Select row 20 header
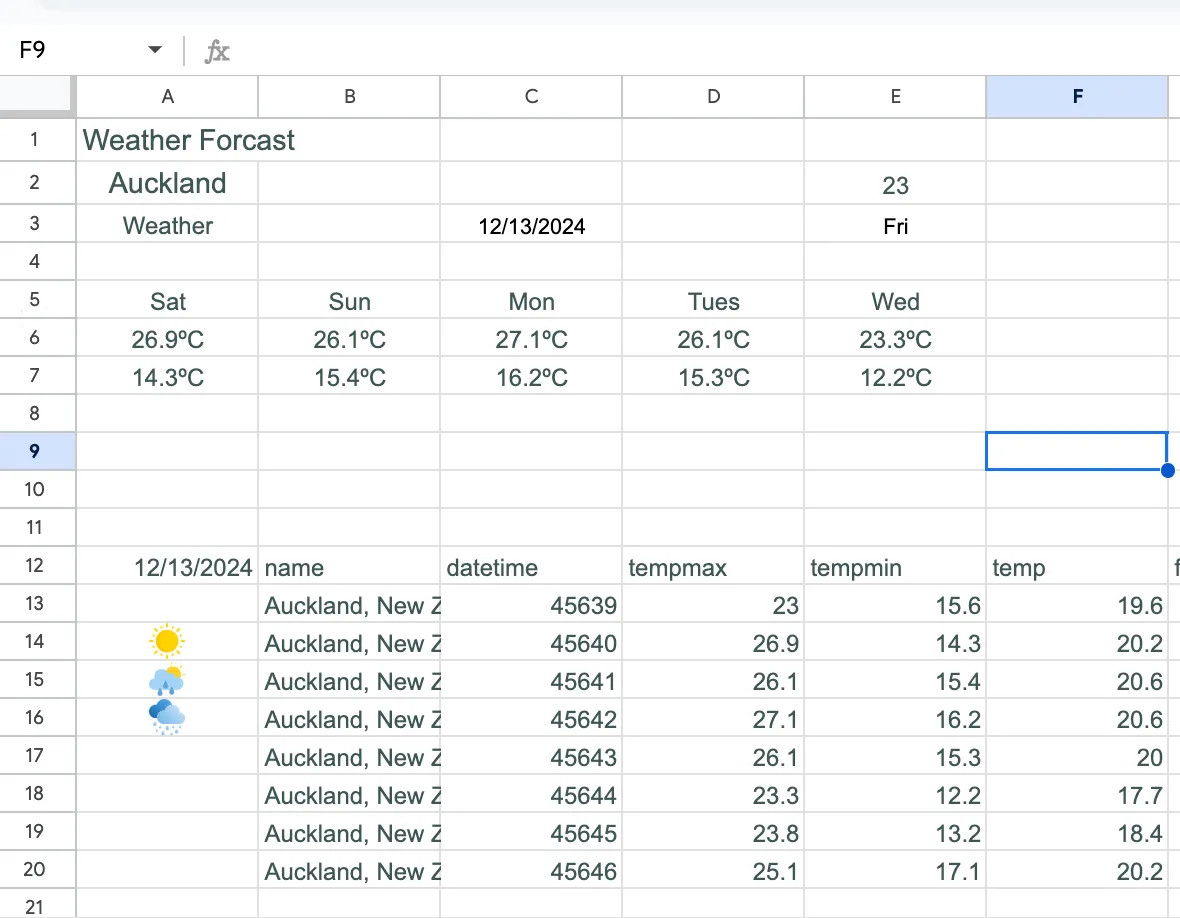 tap(37, 869)
